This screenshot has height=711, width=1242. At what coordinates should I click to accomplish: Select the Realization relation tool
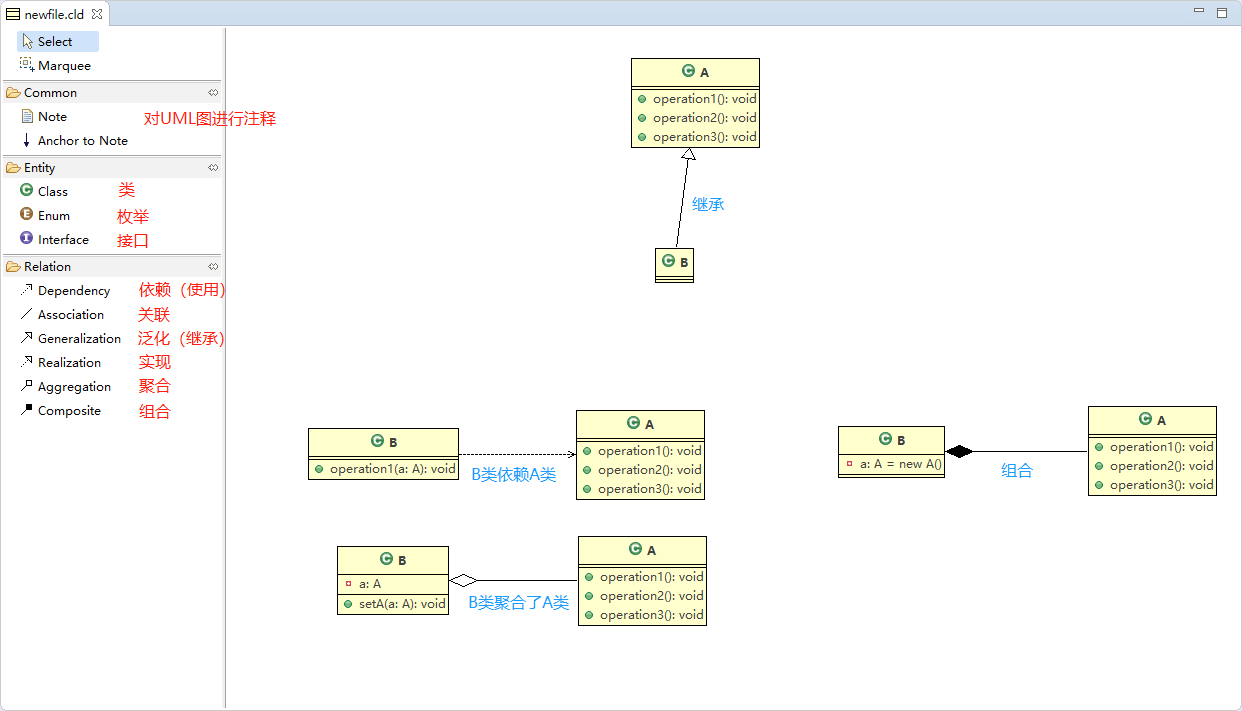[x=60, y=362]
